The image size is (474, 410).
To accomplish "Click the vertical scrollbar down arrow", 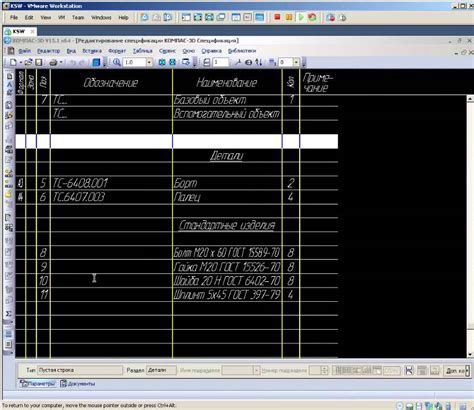I will click(470, 354).
